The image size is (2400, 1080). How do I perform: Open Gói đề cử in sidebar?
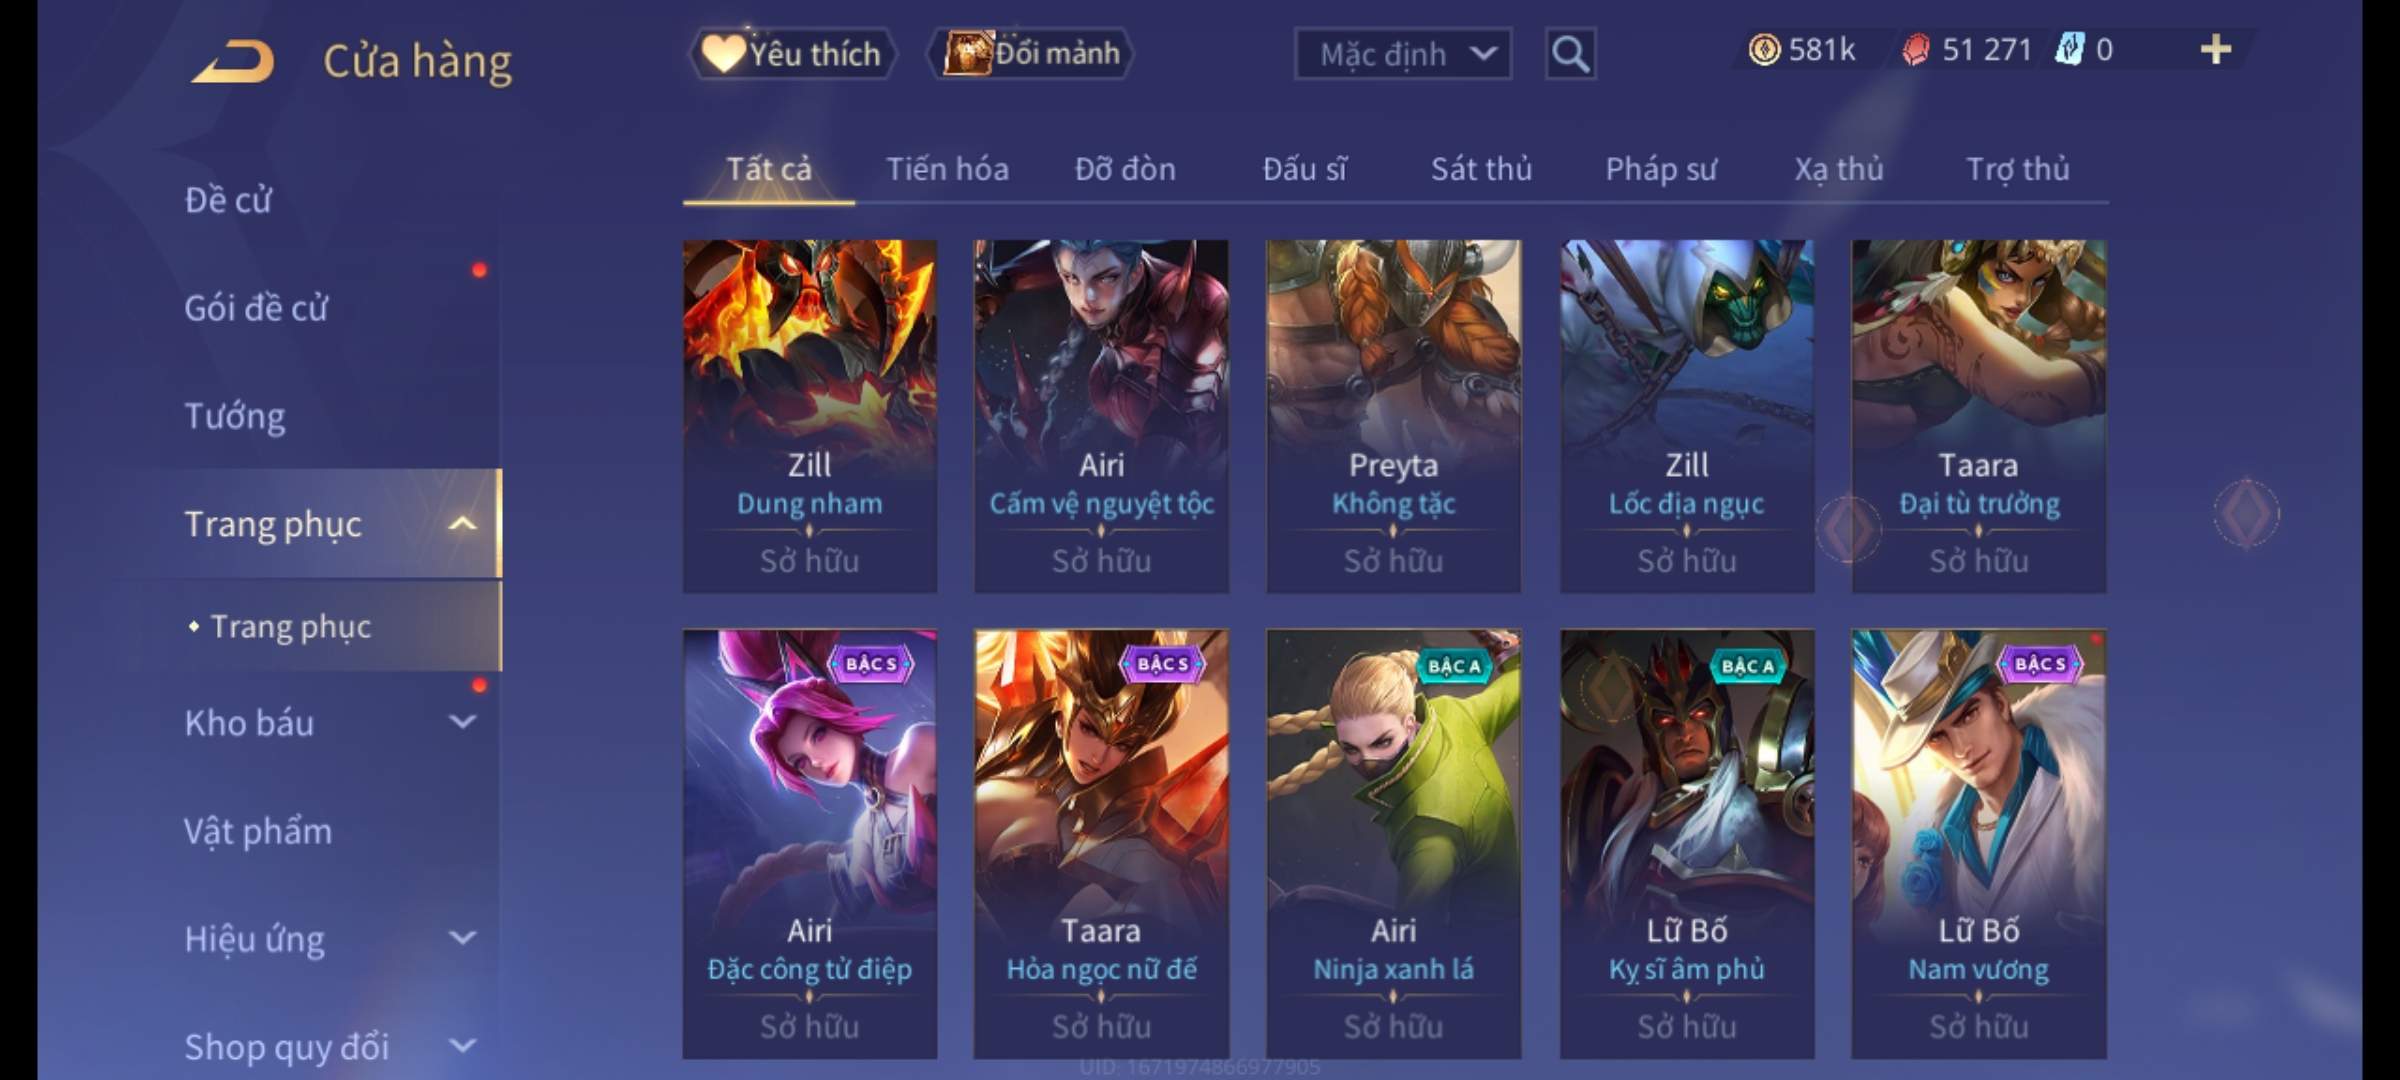(256, 308)
